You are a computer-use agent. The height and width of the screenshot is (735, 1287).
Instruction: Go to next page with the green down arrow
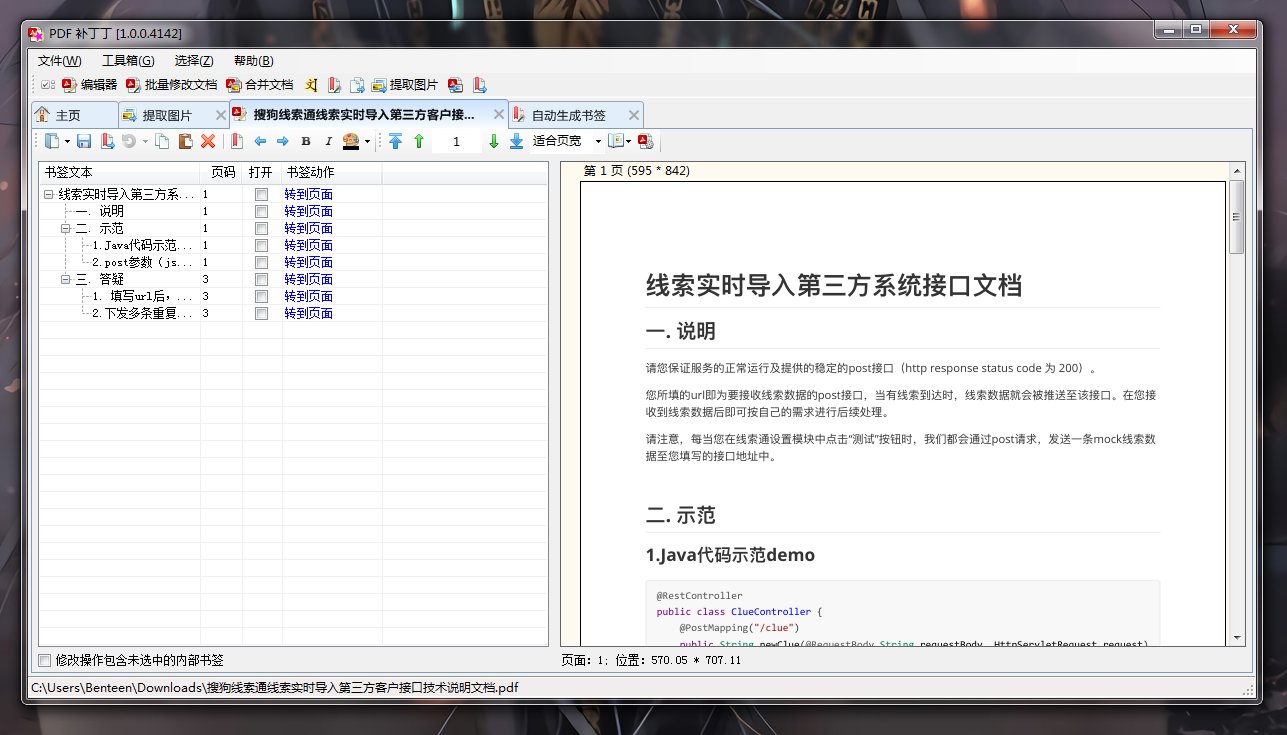tap(493, 142)
